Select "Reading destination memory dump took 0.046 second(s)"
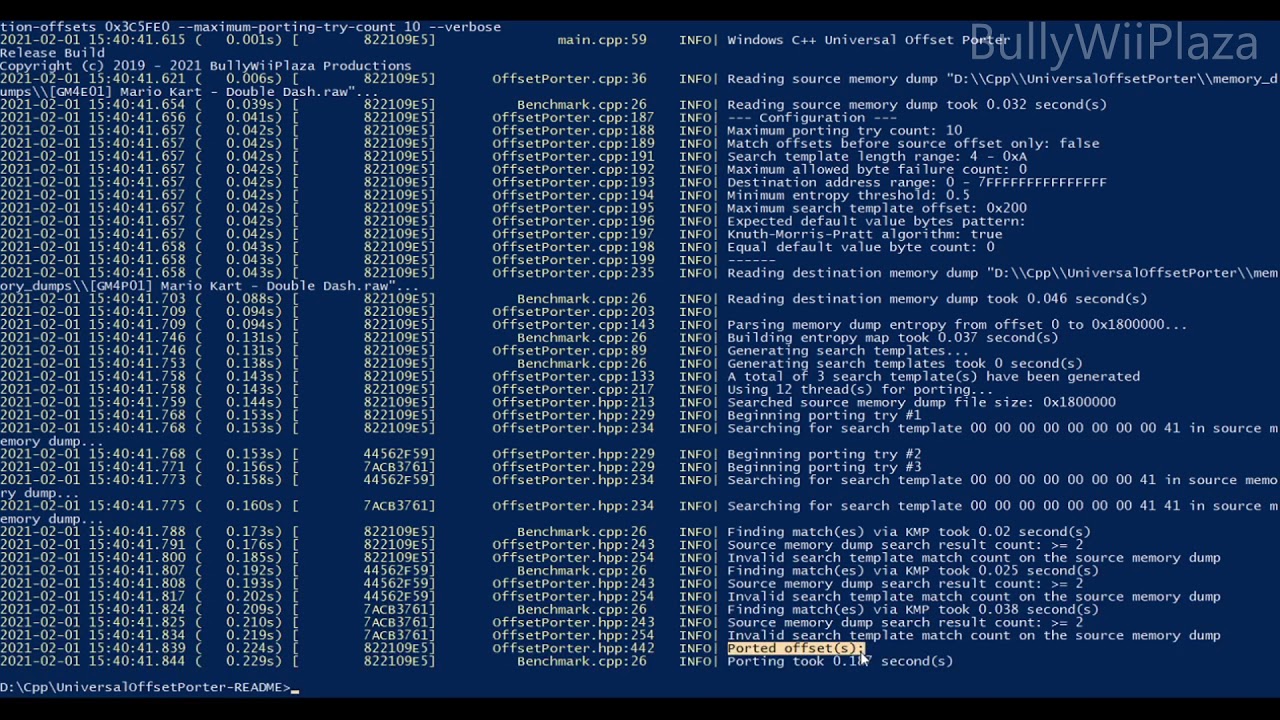 [x=937, y=299]
